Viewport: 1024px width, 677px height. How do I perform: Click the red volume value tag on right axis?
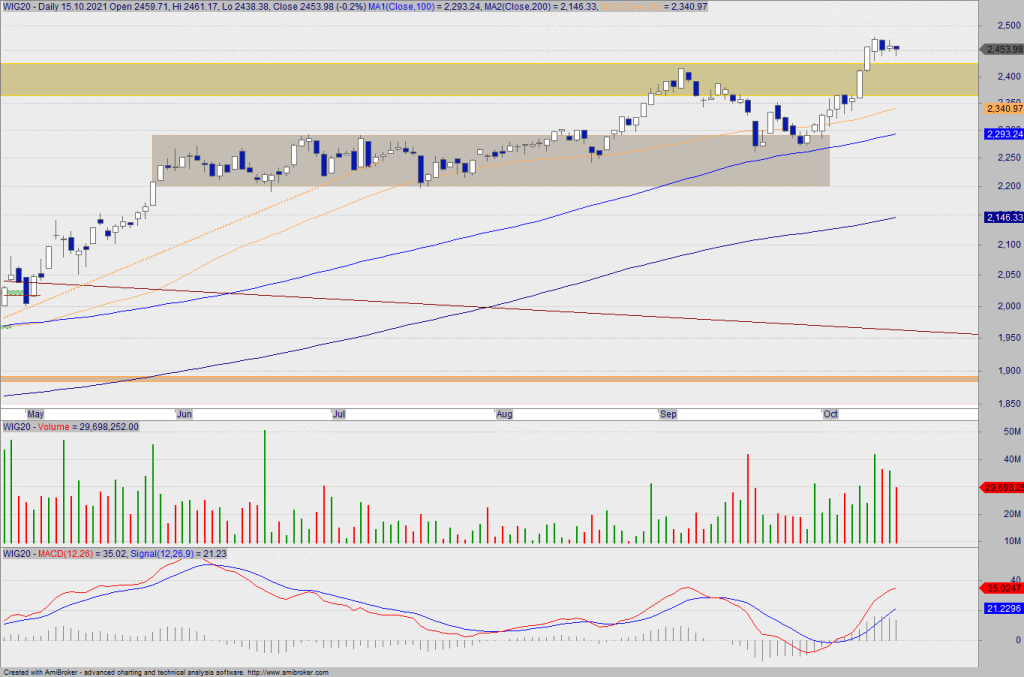[x=1003, y=487]
